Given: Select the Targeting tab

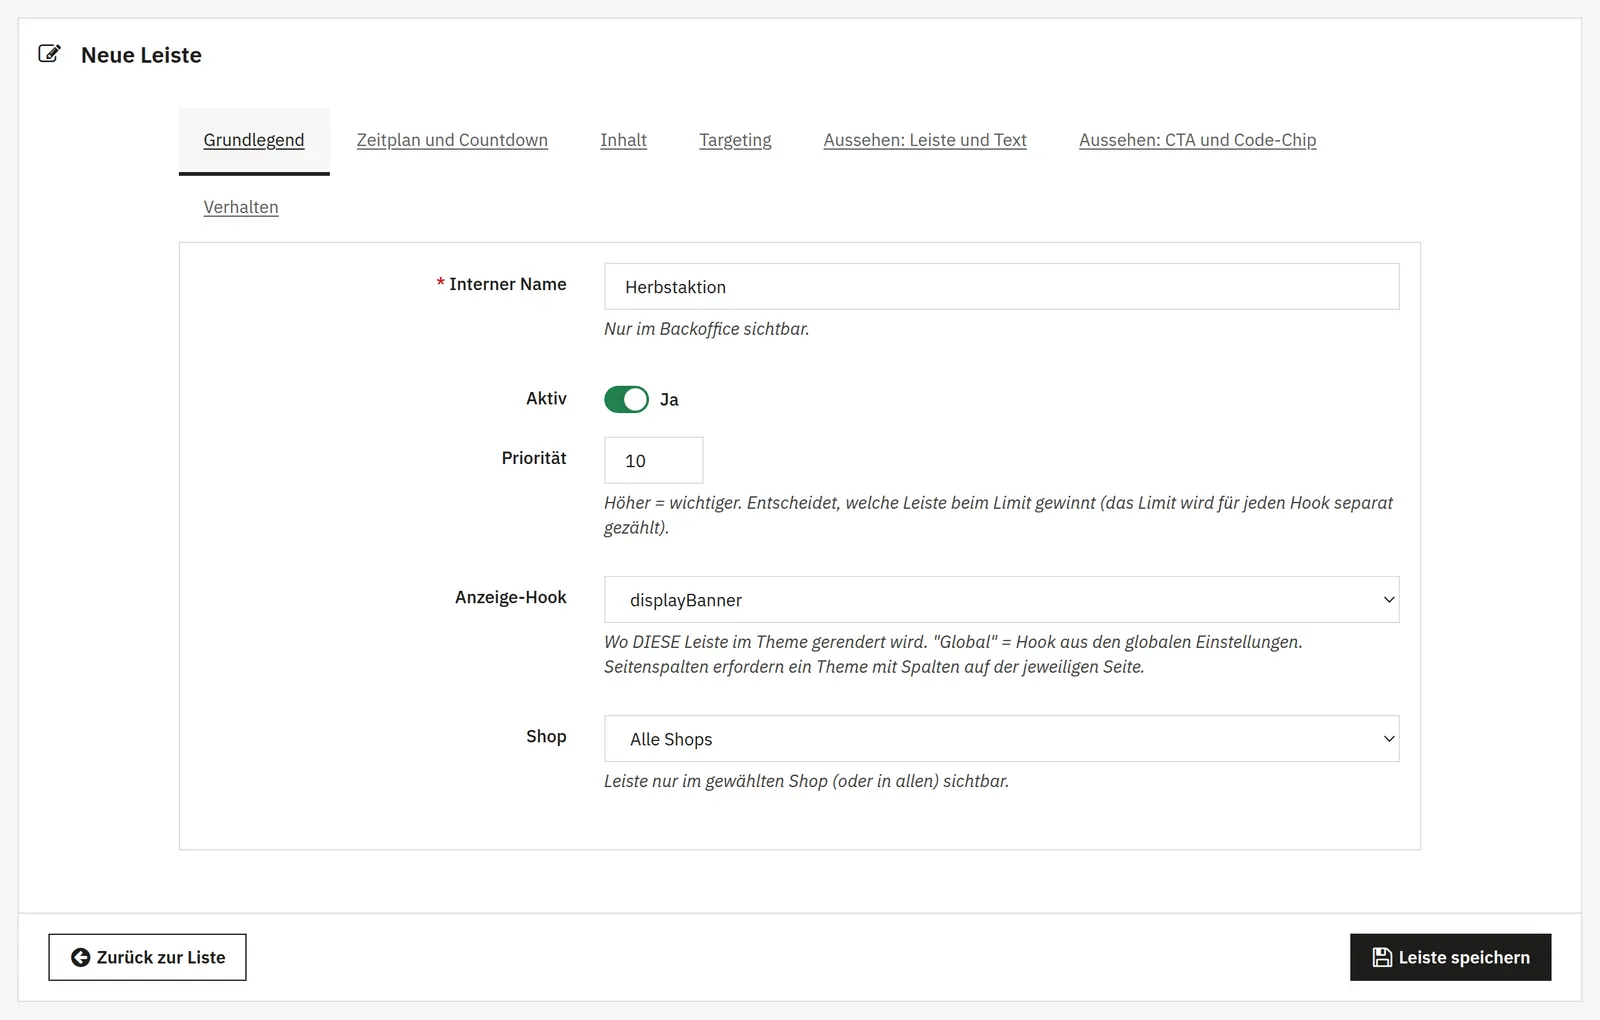Looking at the screenshot, I should pyautogui.click(x=735, y=141).
